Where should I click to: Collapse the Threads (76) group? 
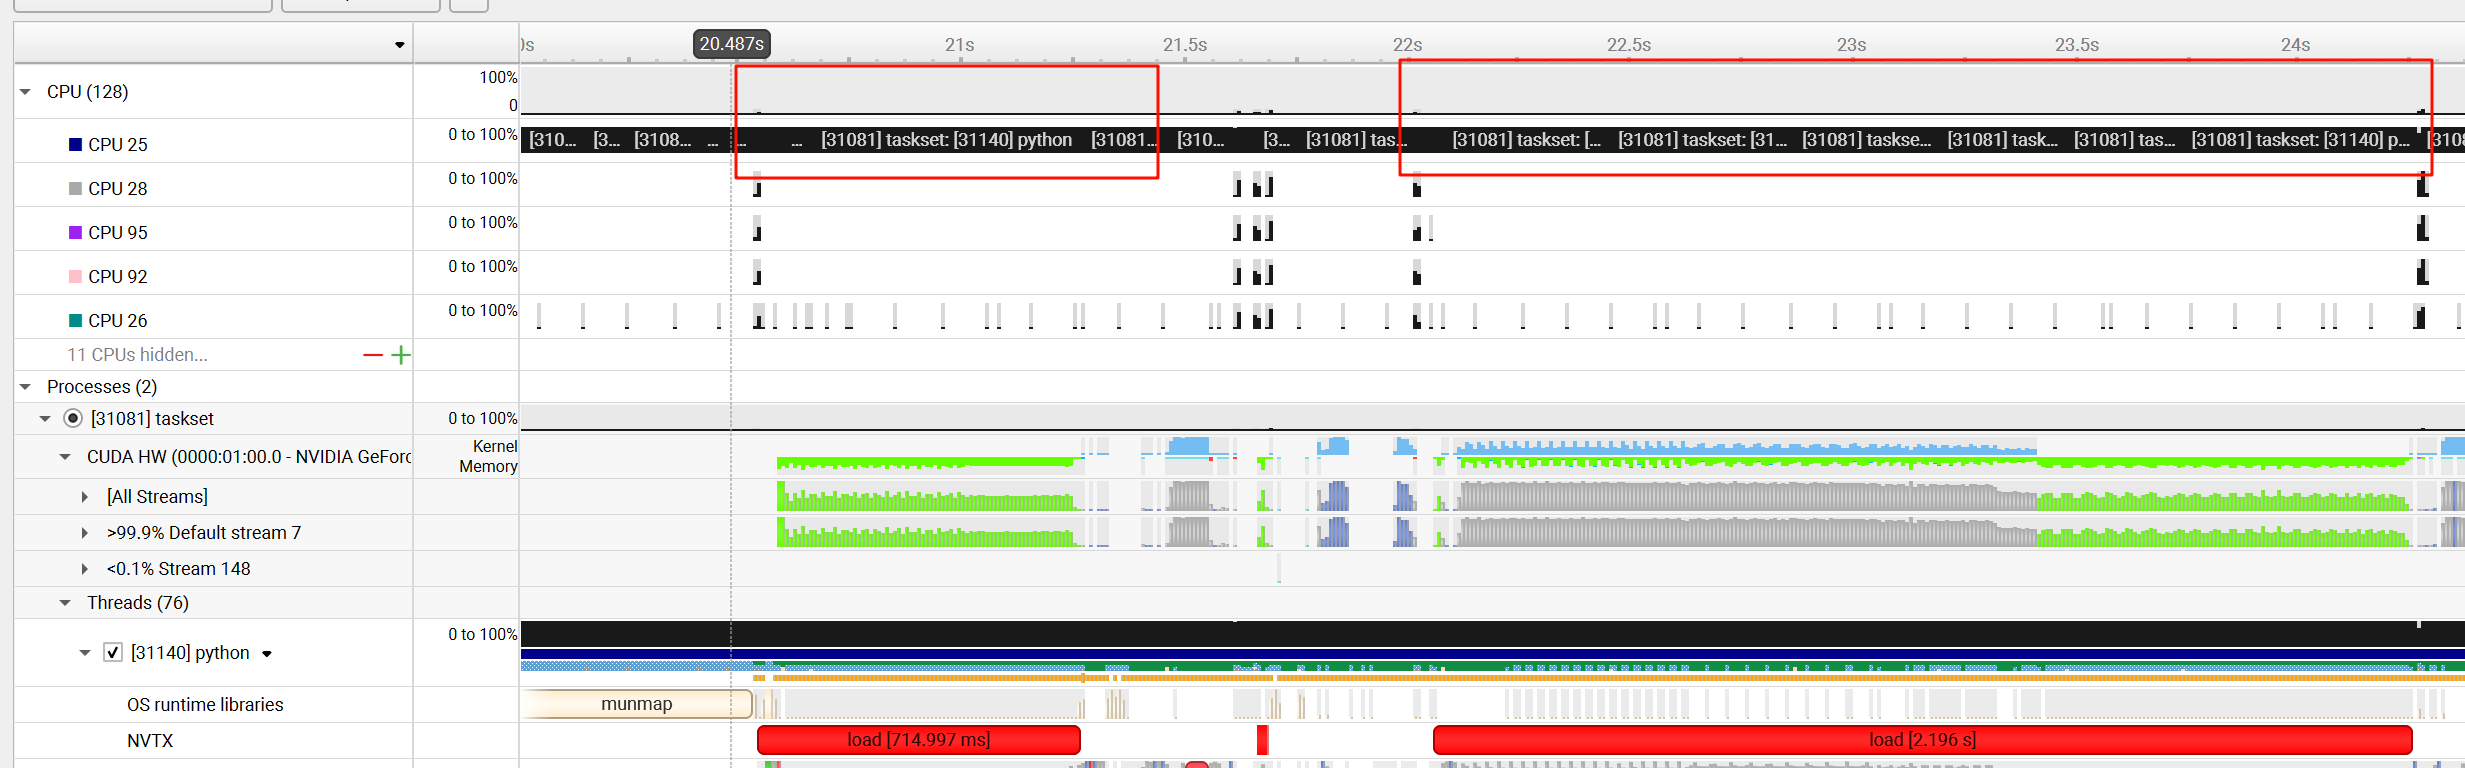point(65,603)
